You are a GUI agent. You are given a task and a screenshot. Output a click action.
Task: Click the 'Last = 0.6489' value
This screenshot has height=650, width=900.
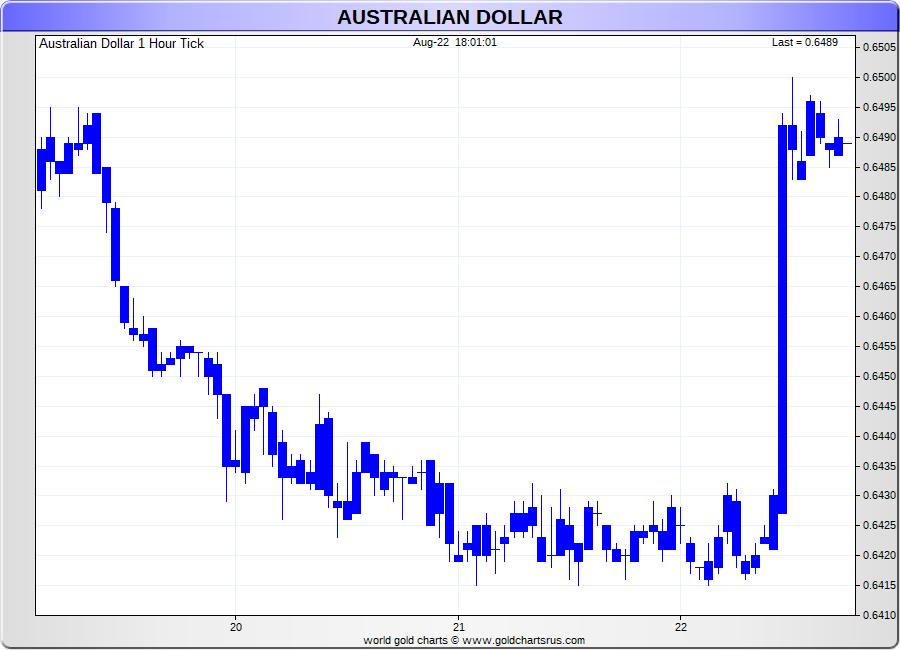pyautogui.click(x=805, y=42)
